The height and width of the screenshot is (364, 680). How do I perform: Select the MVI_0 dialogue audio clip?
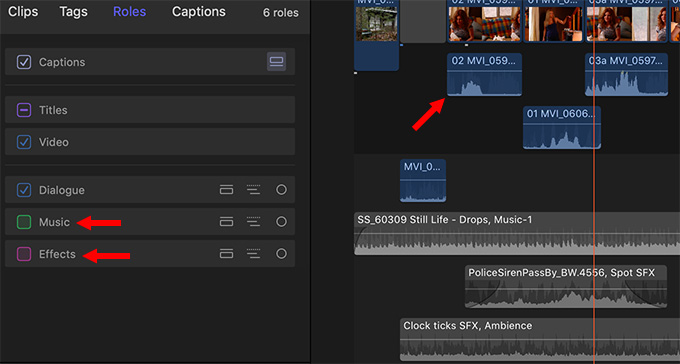pos(423,180)
